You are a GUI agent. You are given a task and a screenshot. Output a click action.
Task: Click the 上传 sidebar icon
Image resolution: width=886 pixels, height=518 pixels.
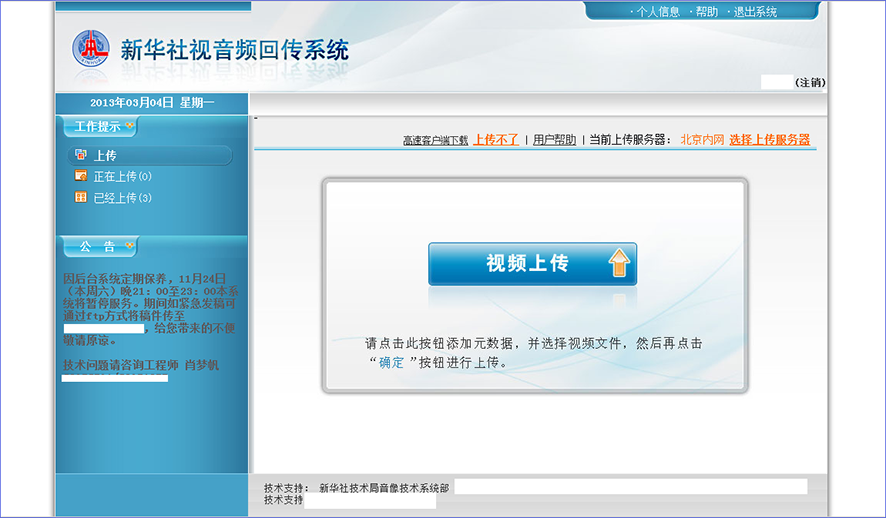81,155
